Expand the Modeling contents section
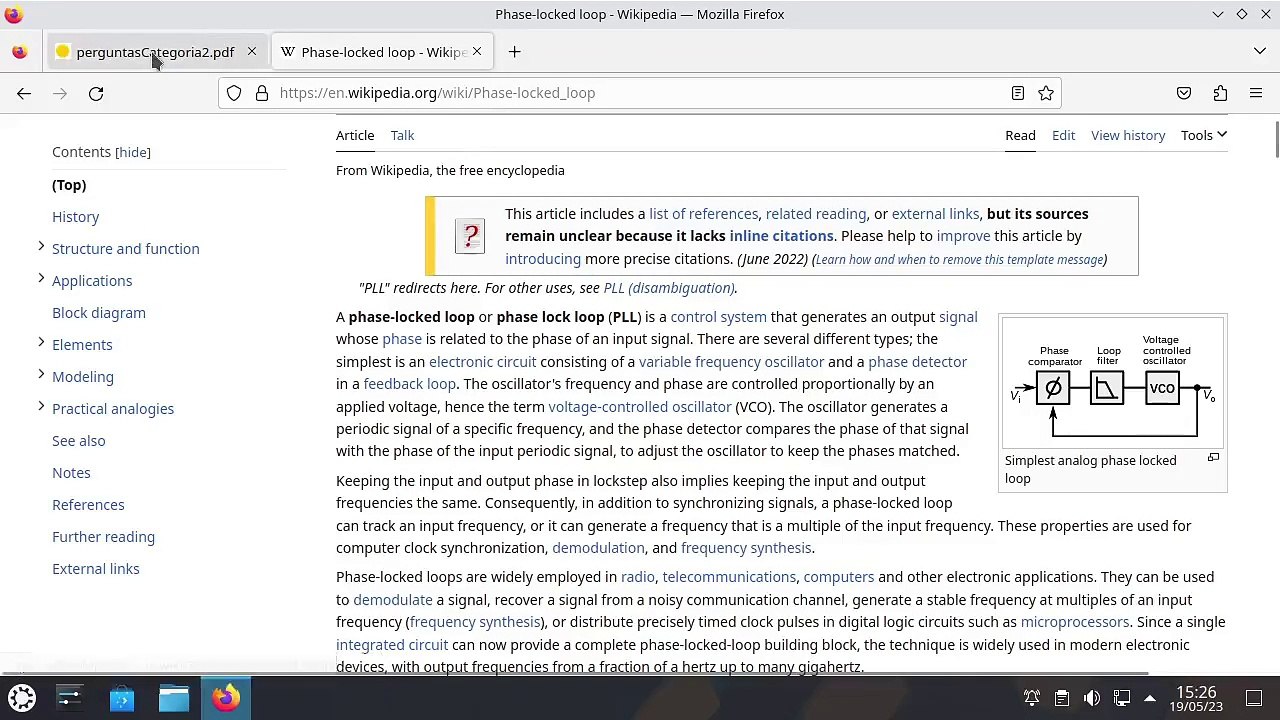Image resolution: width=1280 pixels, height=720 pixels. tap(41, 376)
